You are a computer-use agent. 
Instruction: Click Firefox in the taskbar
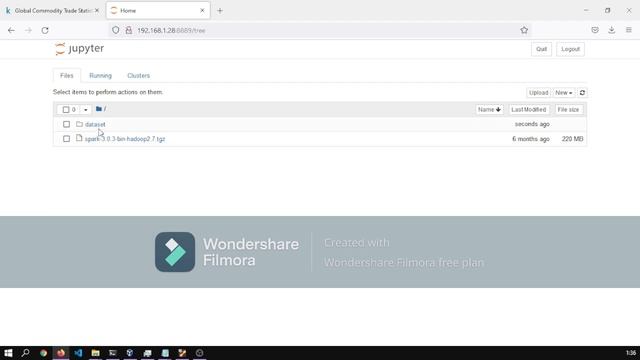coord(61,353)
